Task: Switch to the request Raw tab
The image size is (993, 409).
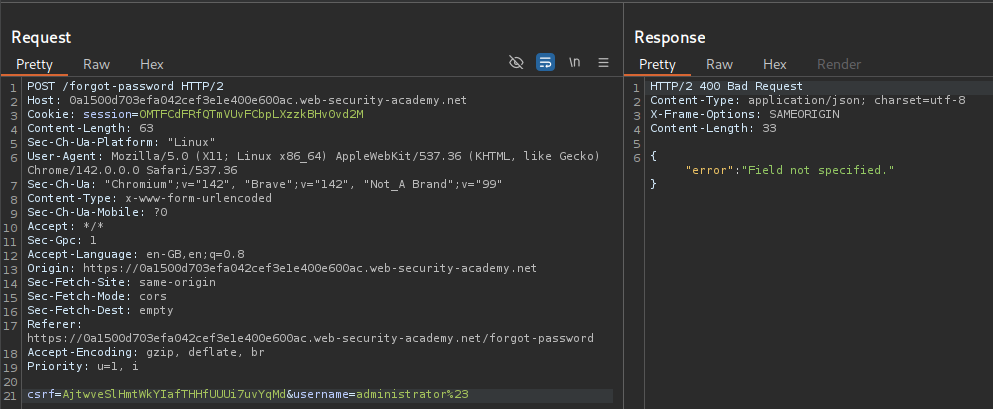Action: point(97,63)
